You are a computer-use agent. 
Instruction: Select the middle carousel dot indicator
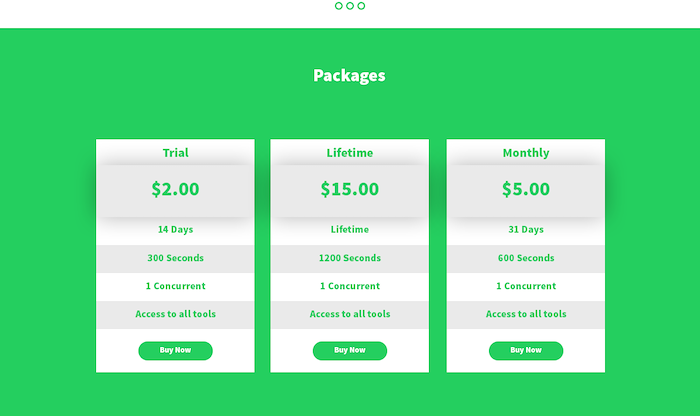tap(350, 6)
